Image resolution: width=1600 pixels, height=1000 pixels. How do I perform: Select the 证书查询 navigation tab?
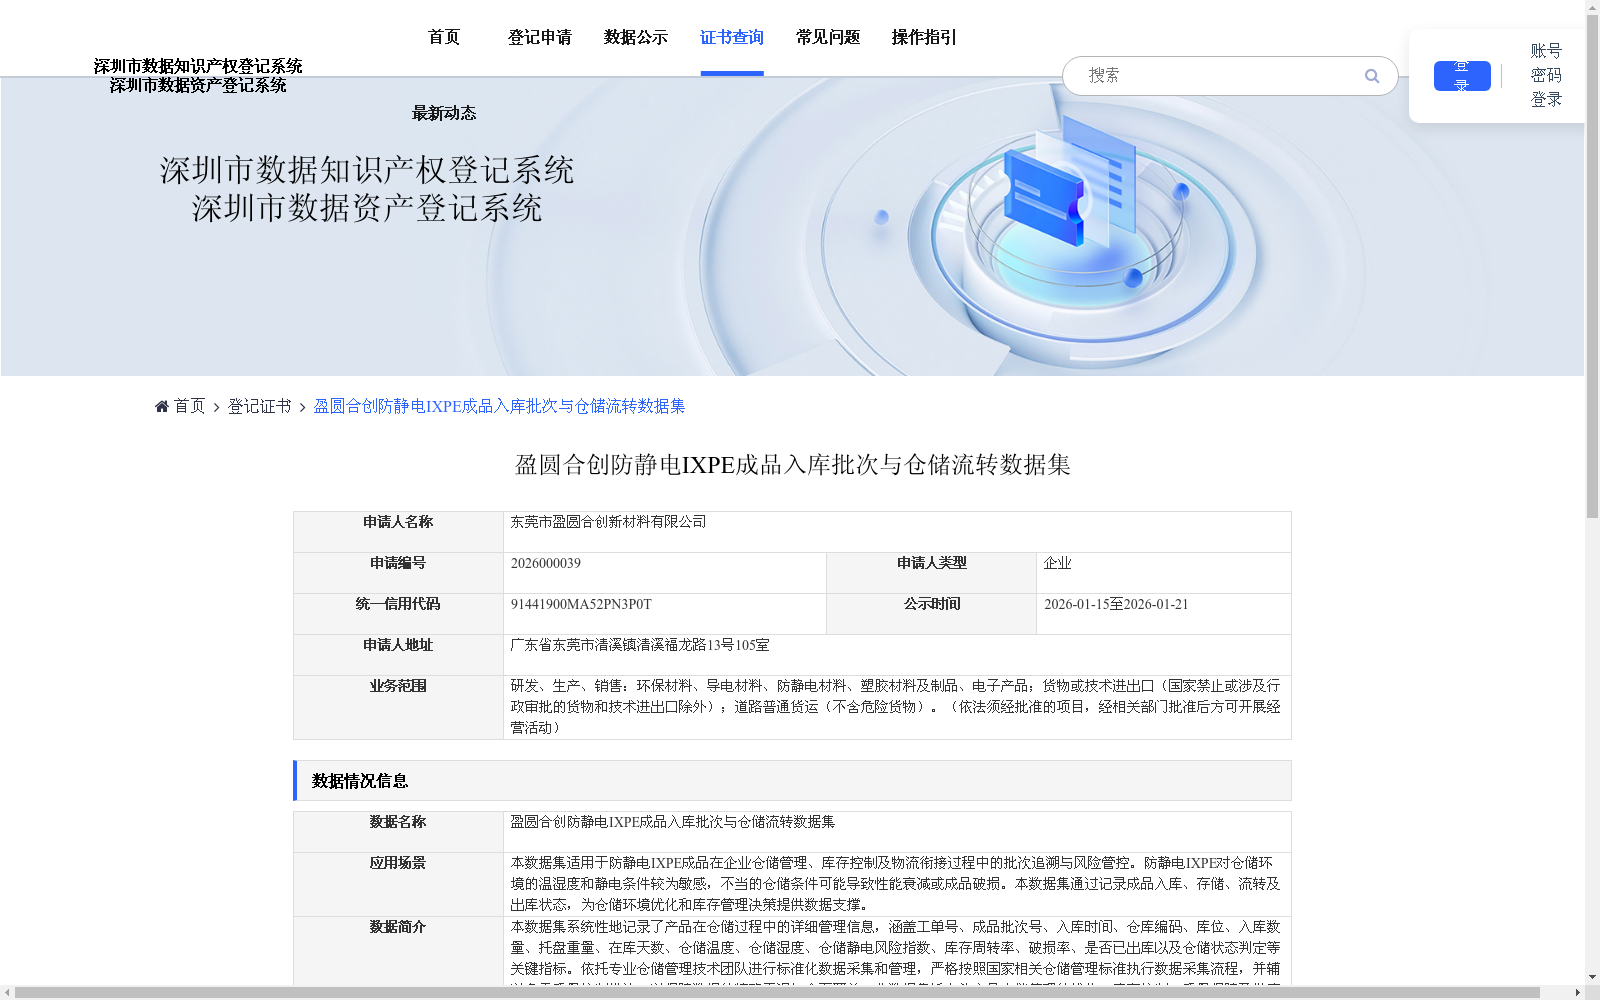point(732,37)
